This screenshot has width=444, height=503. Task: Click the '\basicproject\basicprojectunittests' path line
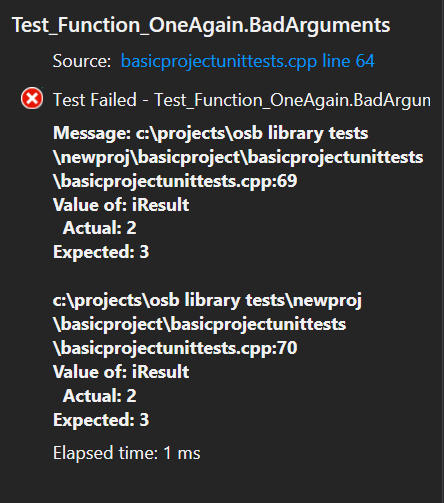click(x=199, y=324)
